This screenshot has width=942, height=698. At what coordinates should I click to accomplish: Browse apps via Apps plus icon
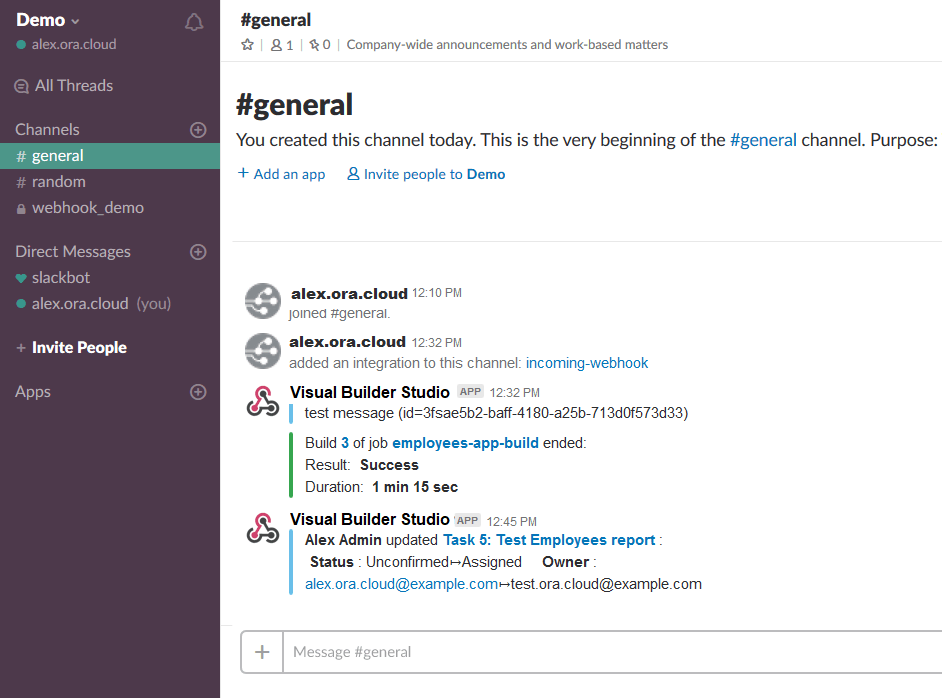click(x=198, y=392)
